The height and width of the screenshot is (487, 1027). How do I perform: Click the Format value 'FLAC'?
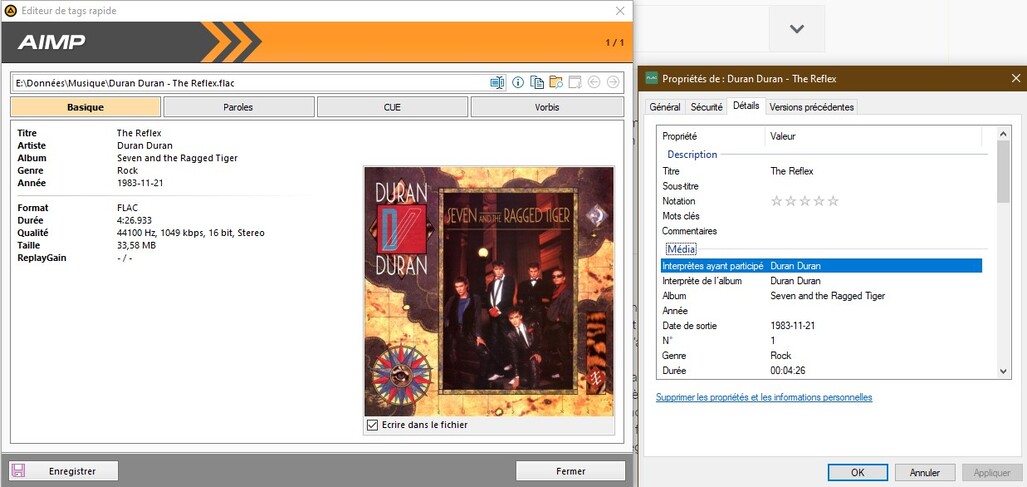pyautogui.click(x=128, y=207)
